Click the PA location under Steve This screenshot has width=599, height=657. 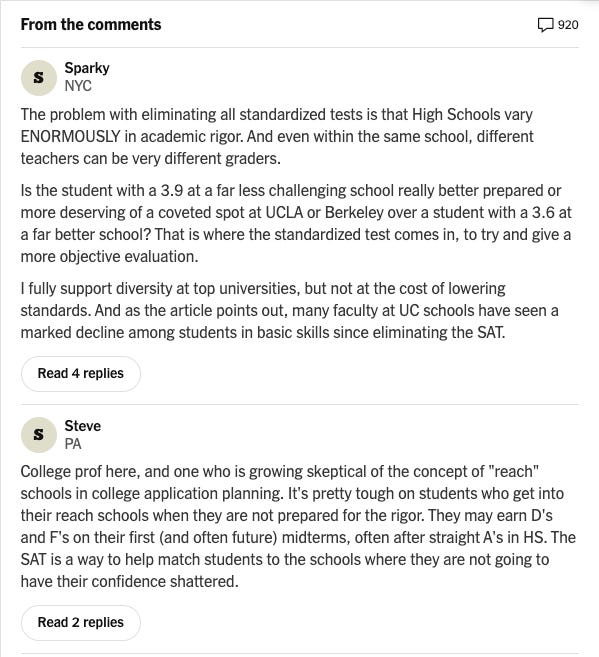coord(73,444)
